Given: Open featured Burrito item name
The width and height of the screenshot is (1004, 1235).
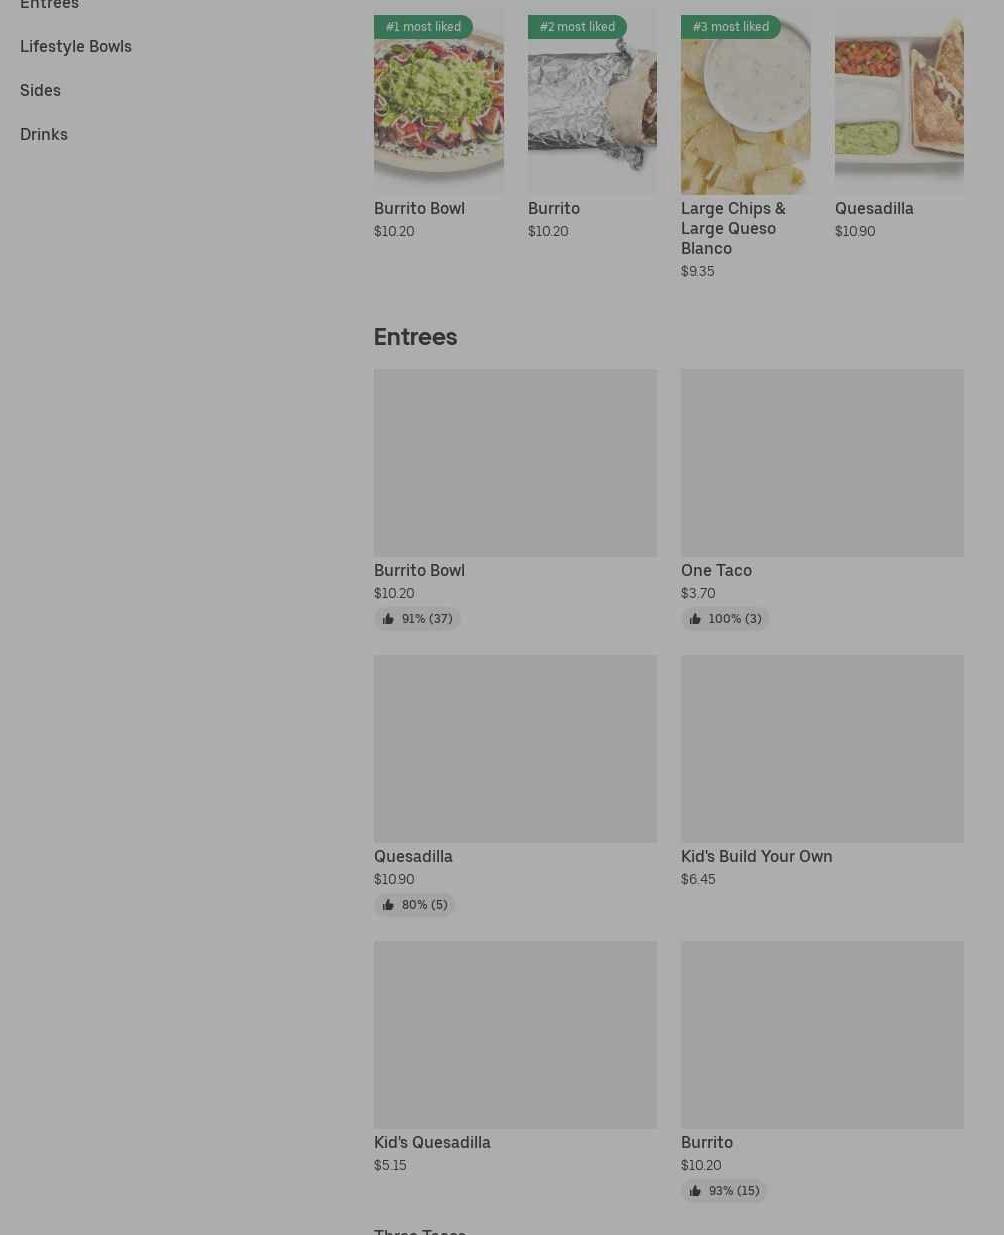Looking at the screenshot, I should (x=554, y=208).
